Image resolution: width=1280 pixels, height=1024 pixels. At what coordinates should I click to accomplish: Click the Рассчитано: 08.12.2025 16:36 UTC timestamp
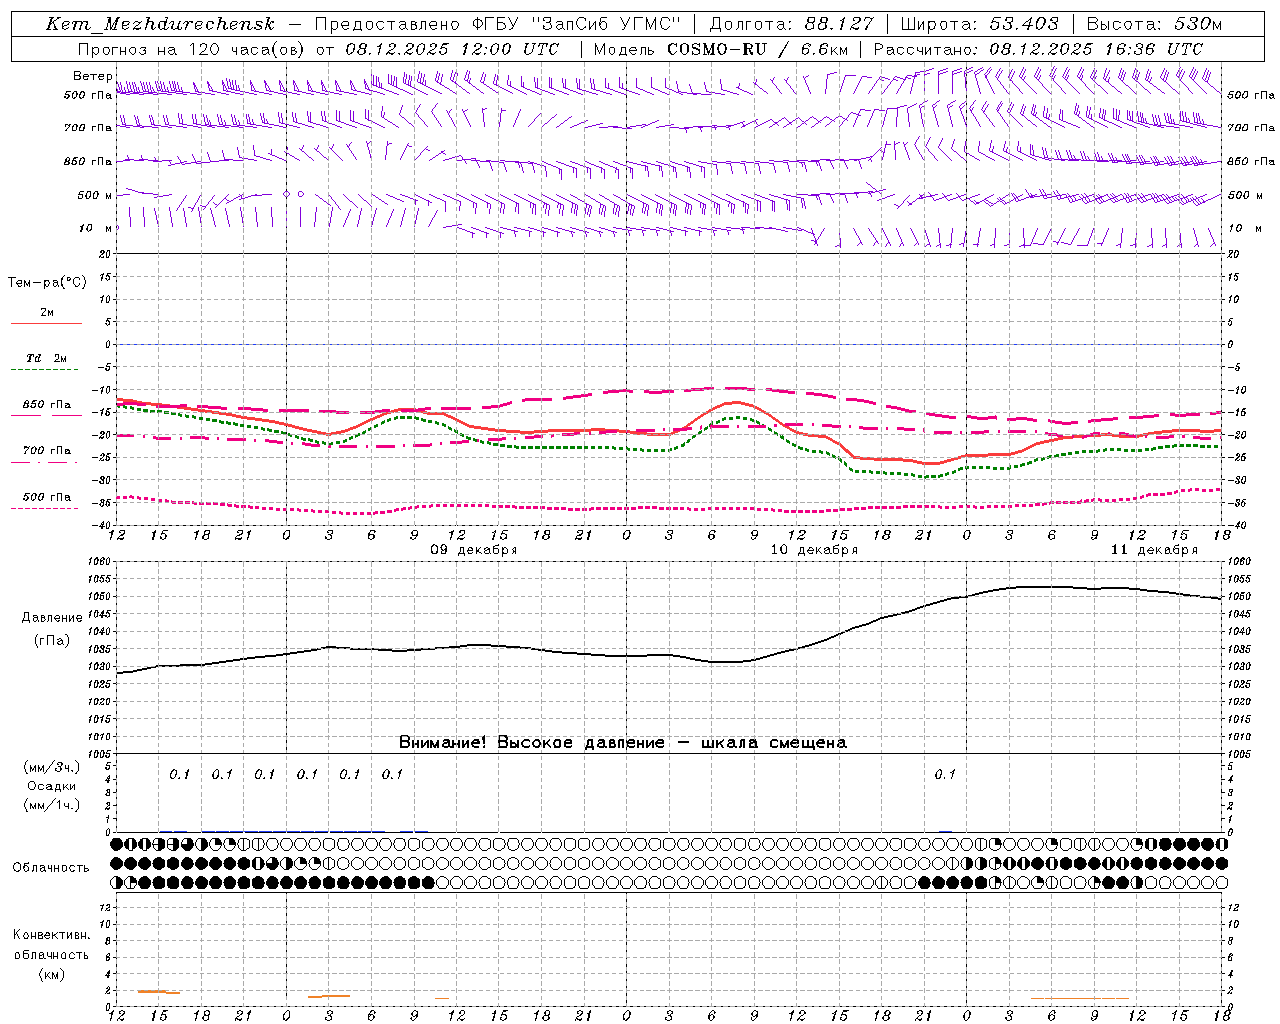pos(1038,49)
